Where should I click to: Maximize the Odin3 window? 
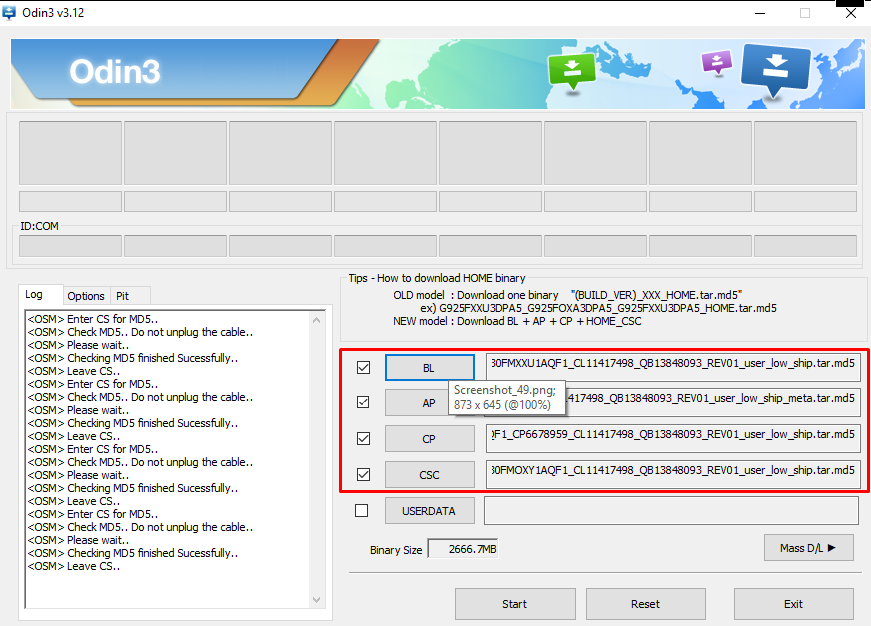(x=805, y=13)
